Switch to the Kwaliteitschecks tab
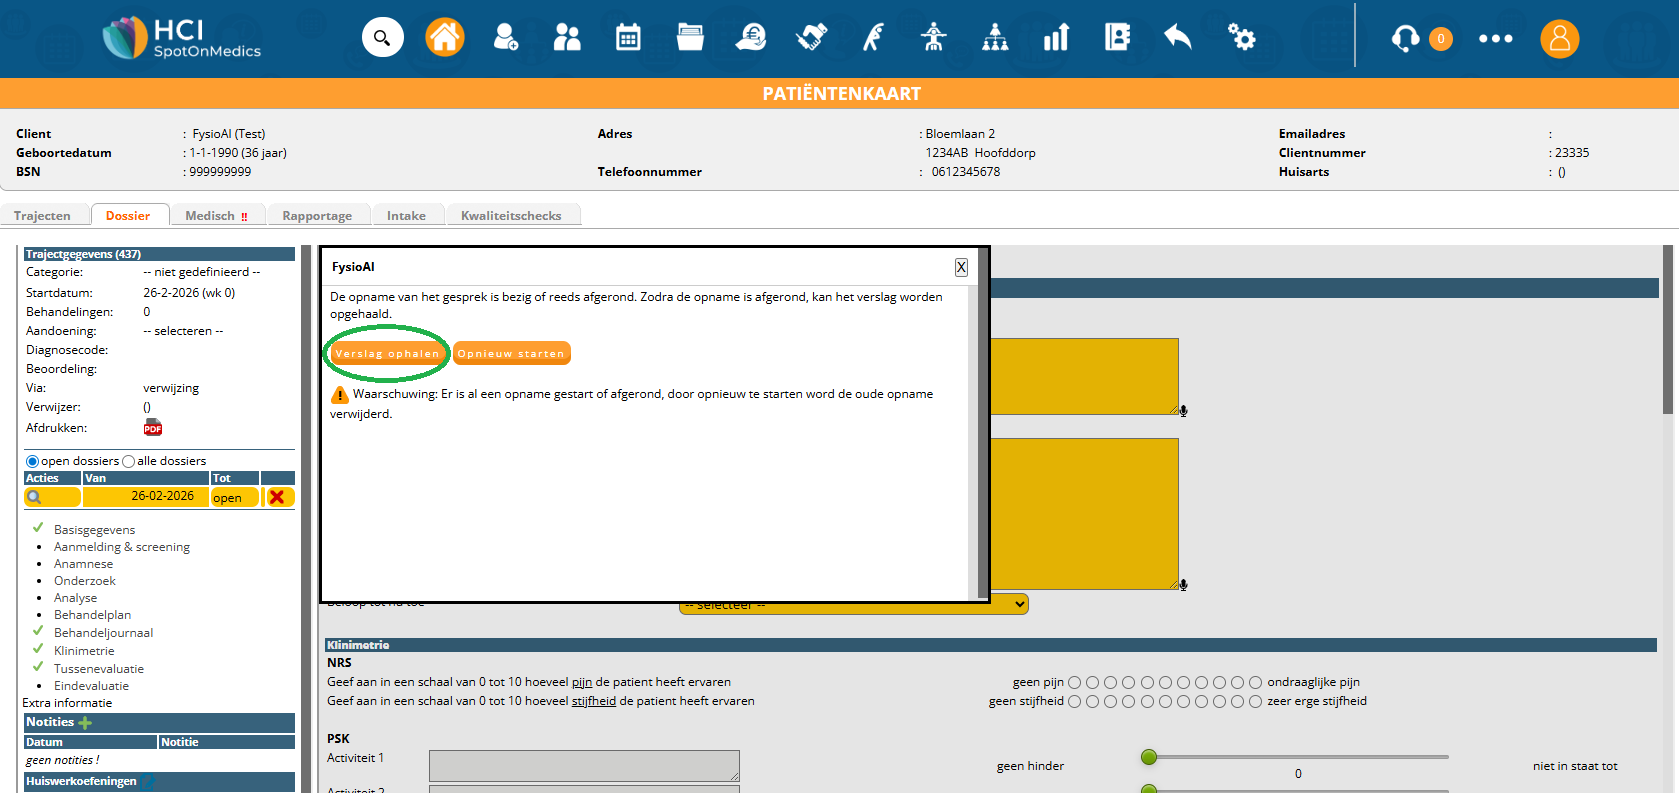Viewport: 1679px width, 793px height. pos(511,216)
